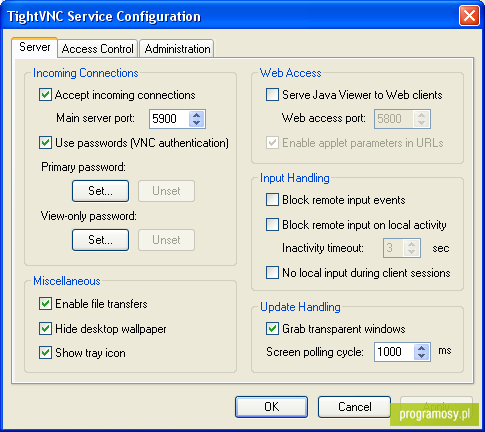Confirm settings with OK button
Viewport: 485px width, 432px height.
point(271,407)
